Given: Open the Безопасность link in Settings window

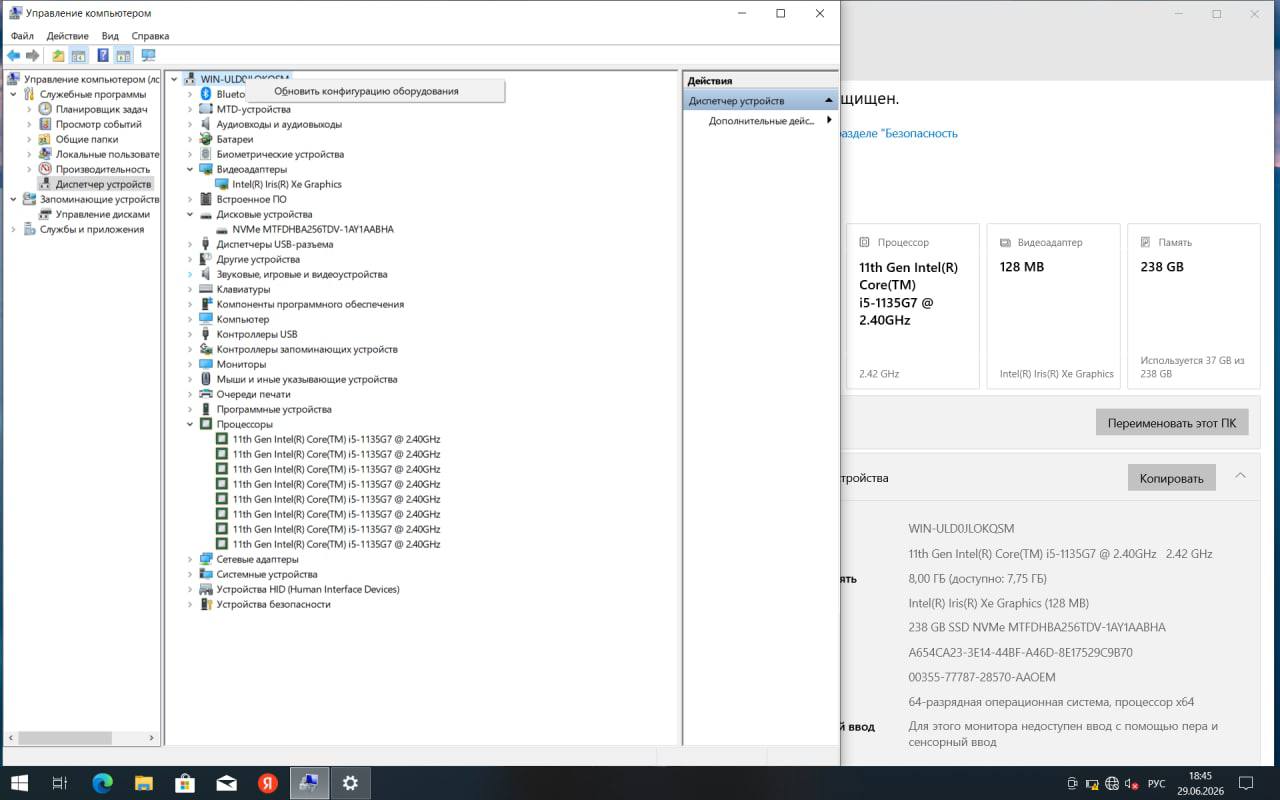Looking at the screenshot, I should tap(901, 133).
